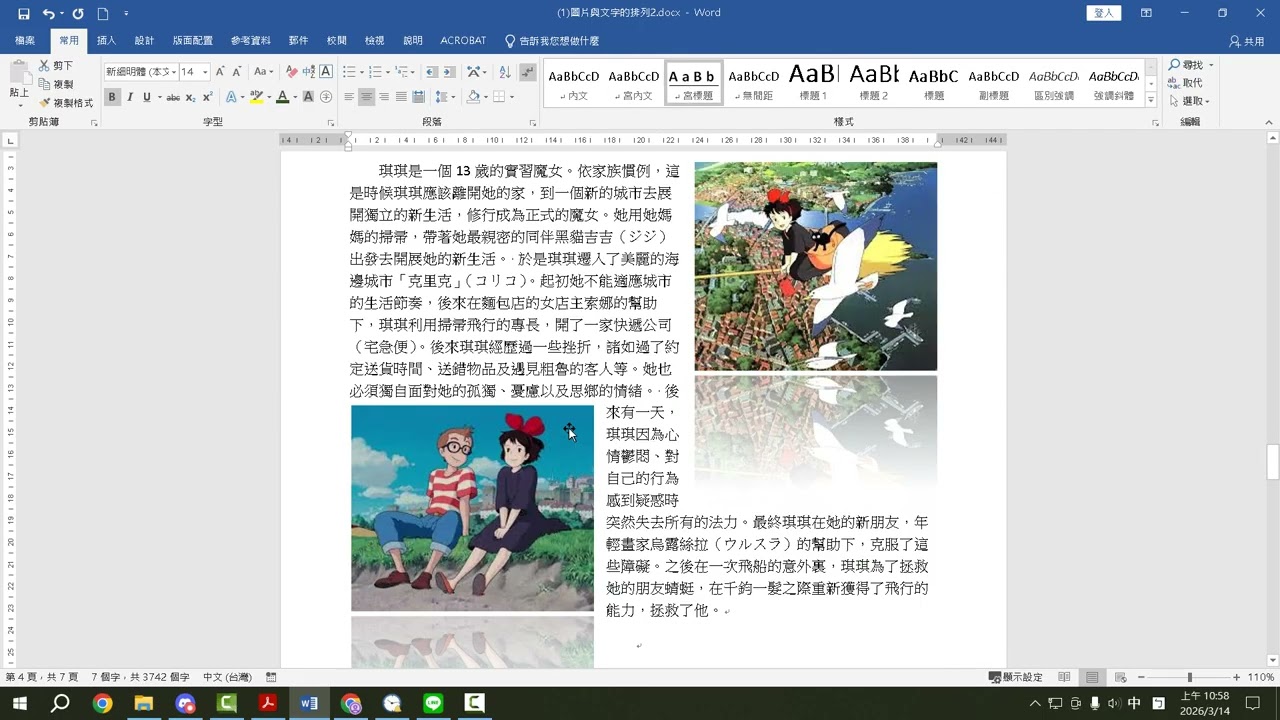Viewport: 1280px width, 720px height.
Task: Open Chrome from the Windows taskbar
Action: click(102, 703)
